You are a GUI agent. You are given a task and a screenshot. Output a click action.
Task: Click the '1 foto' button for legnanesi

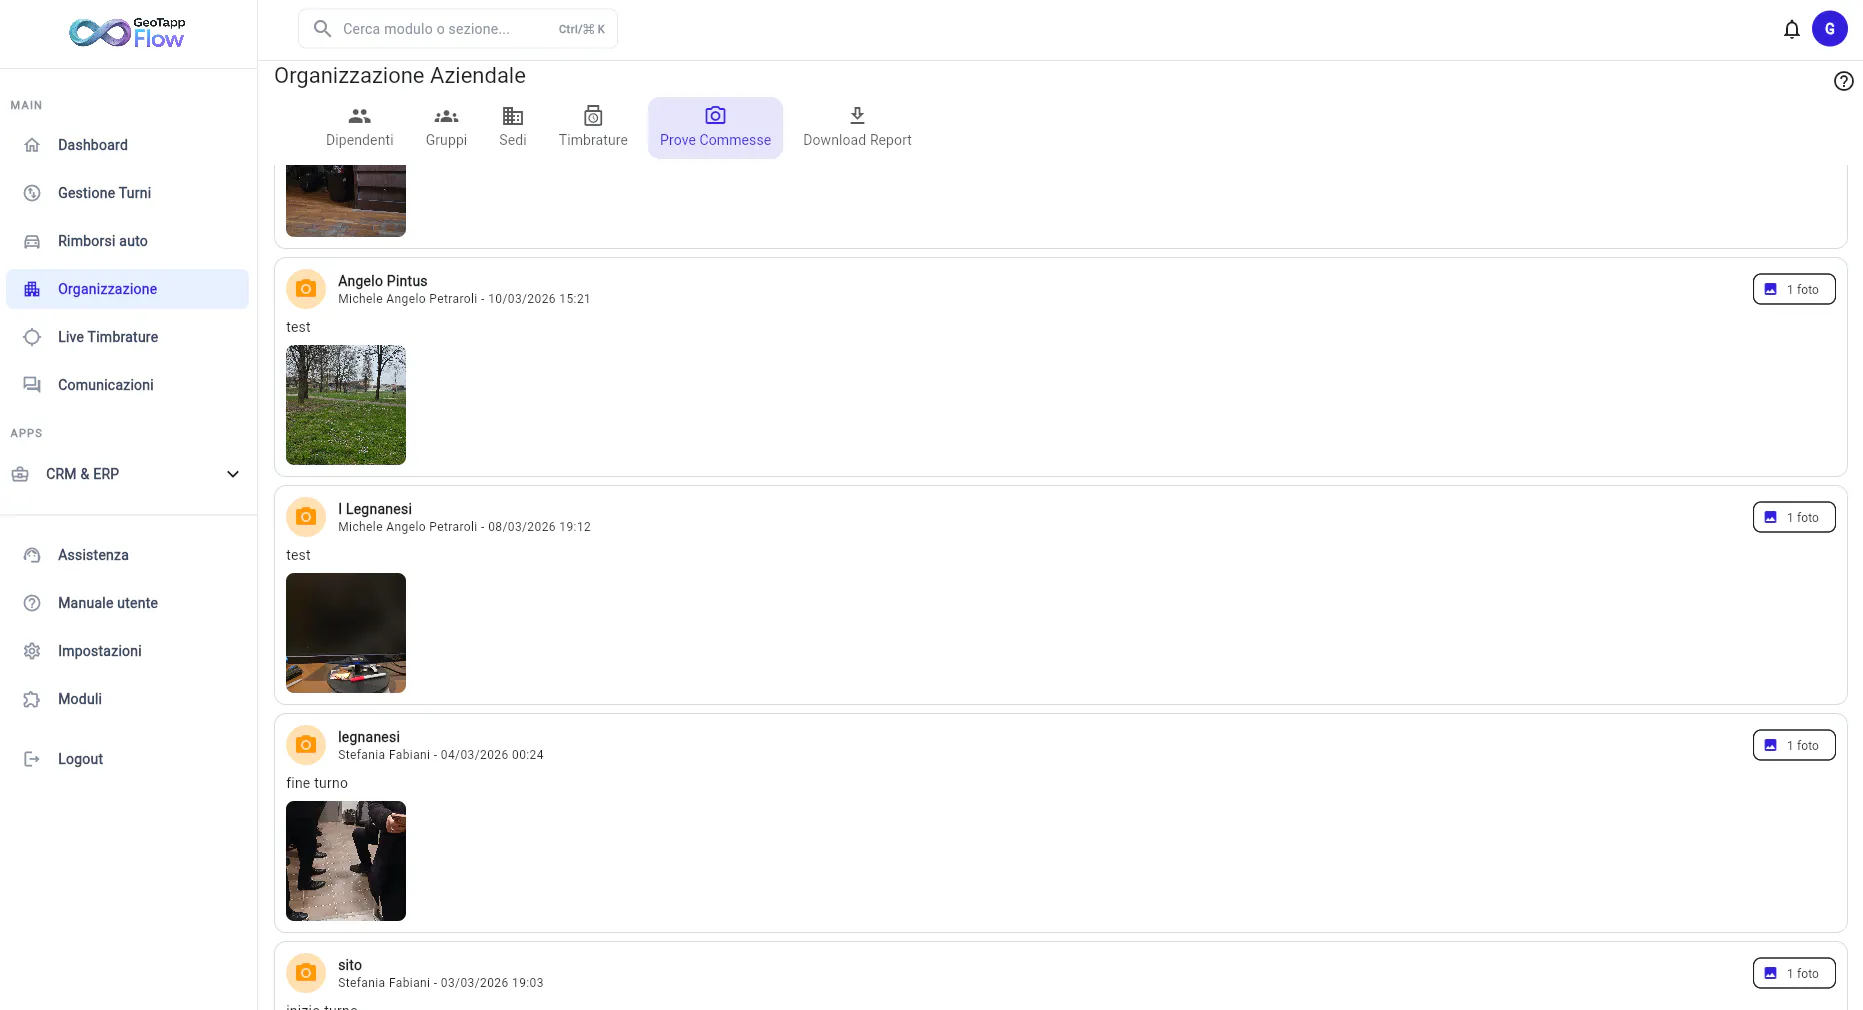(1793, 745)
